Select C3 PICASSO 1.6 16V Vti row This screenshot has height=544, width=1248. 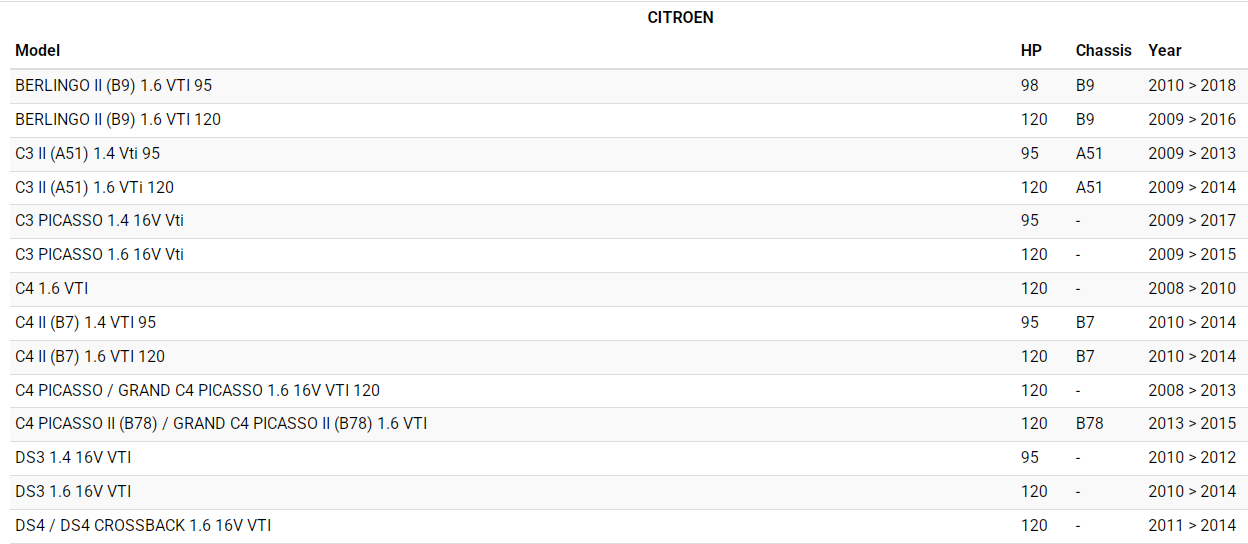(x=100, y=255)
